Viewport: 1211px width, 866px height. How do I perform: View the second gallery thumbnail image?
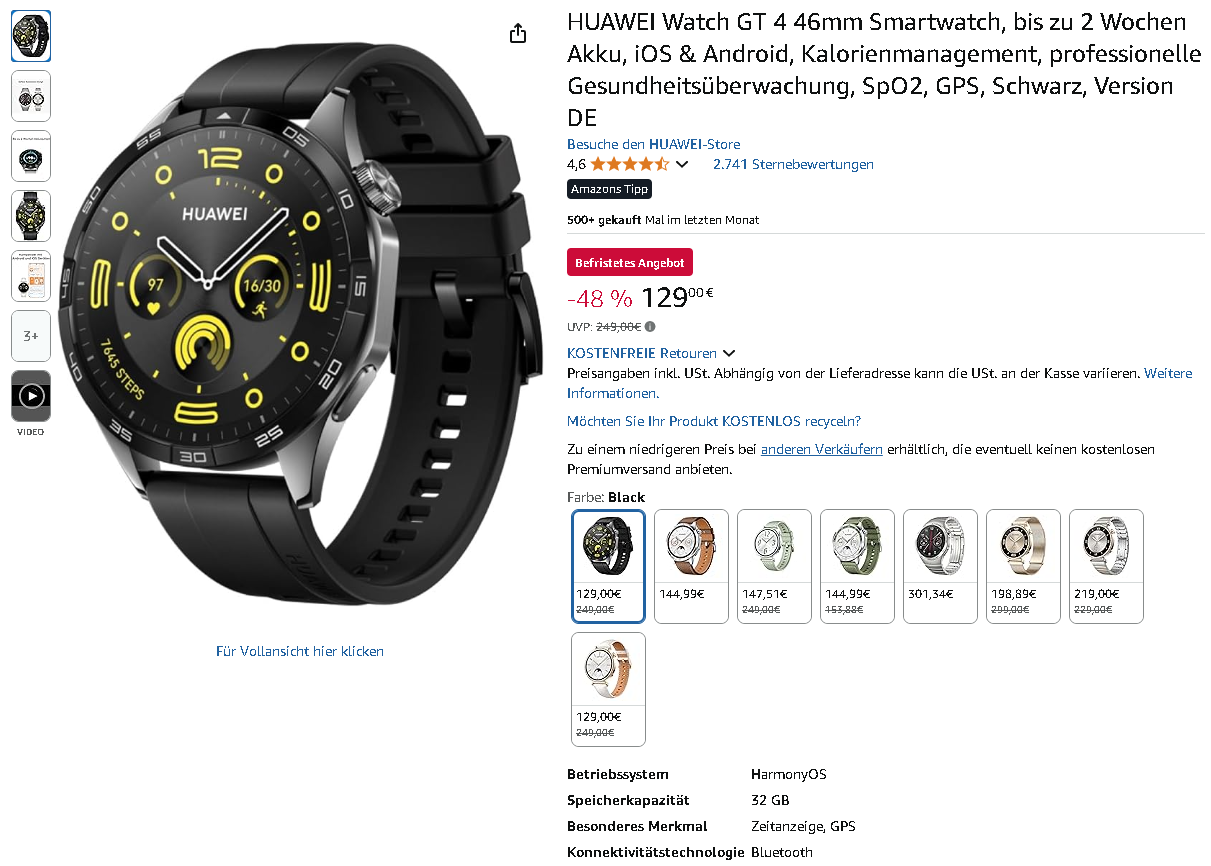[x=31, y=96]
